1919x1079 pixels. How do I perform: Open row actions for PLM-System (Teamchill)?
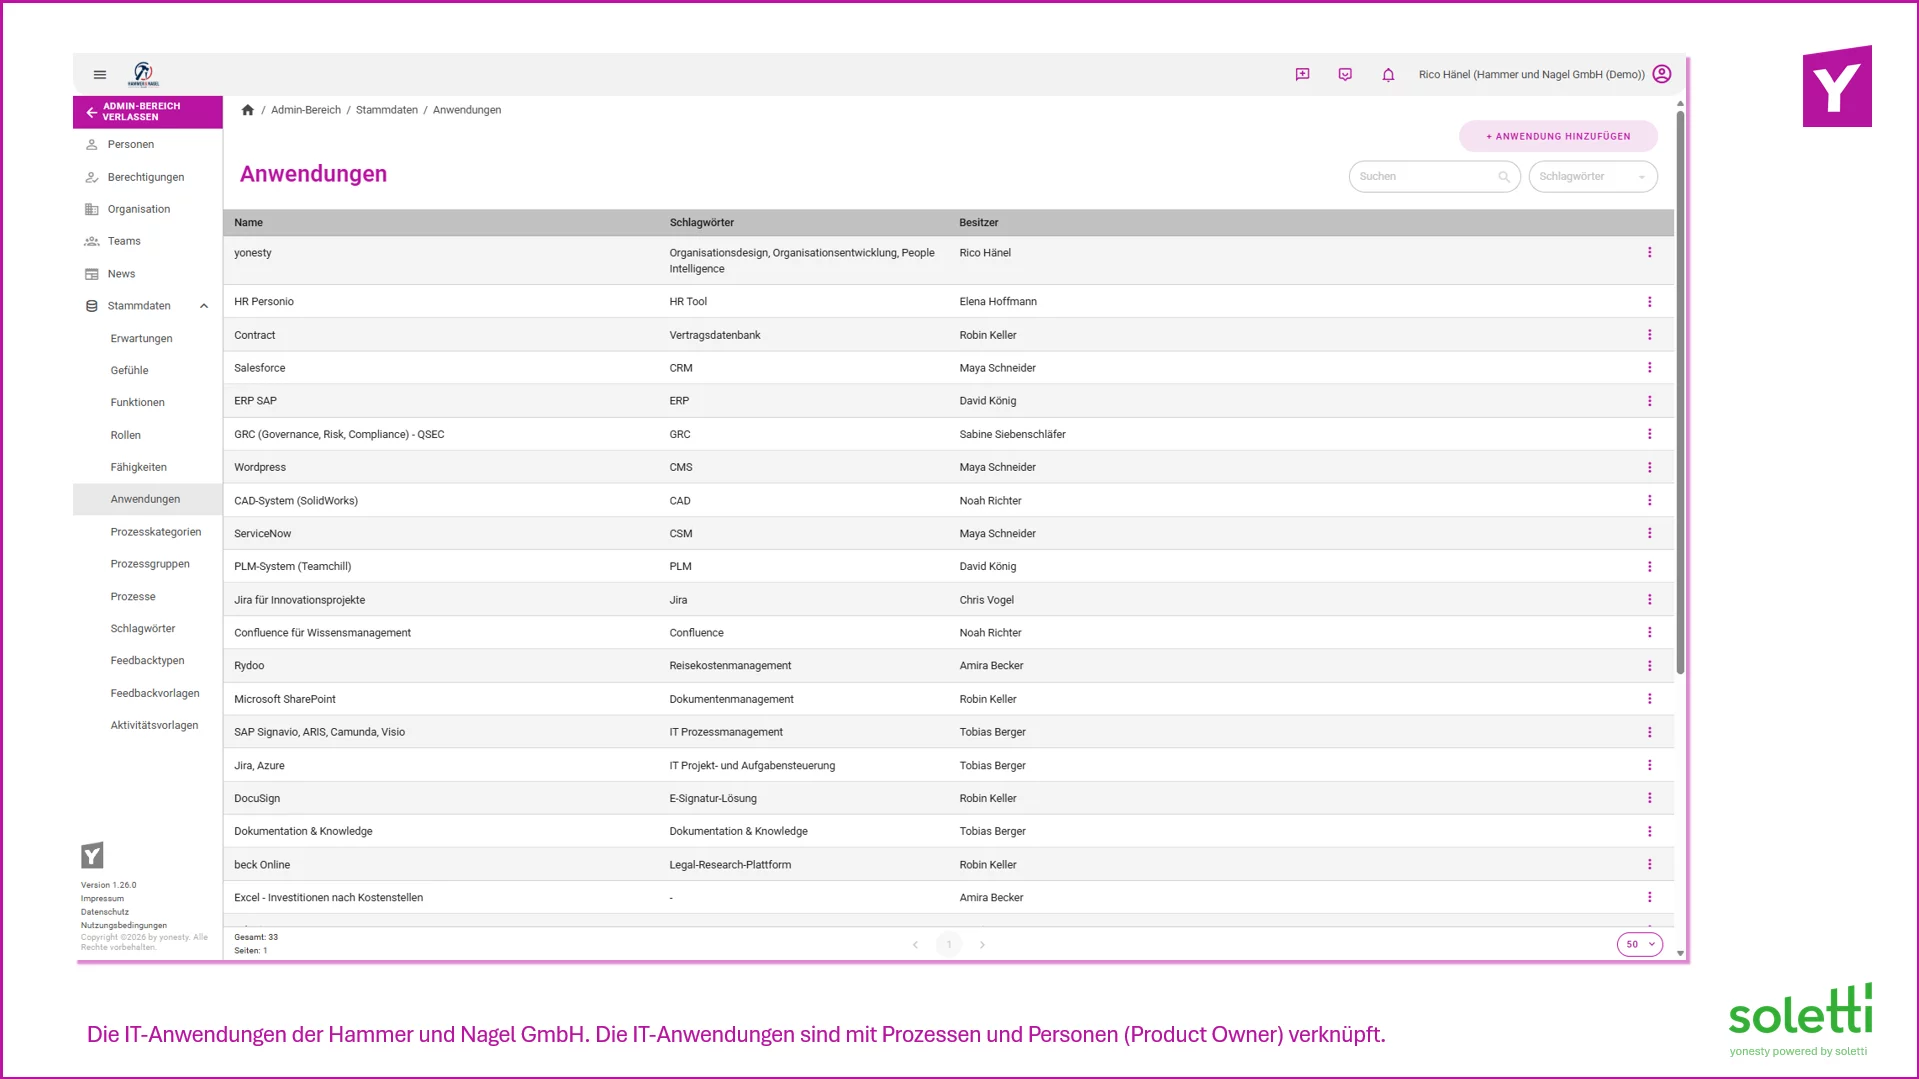(x=1650, y=566)
